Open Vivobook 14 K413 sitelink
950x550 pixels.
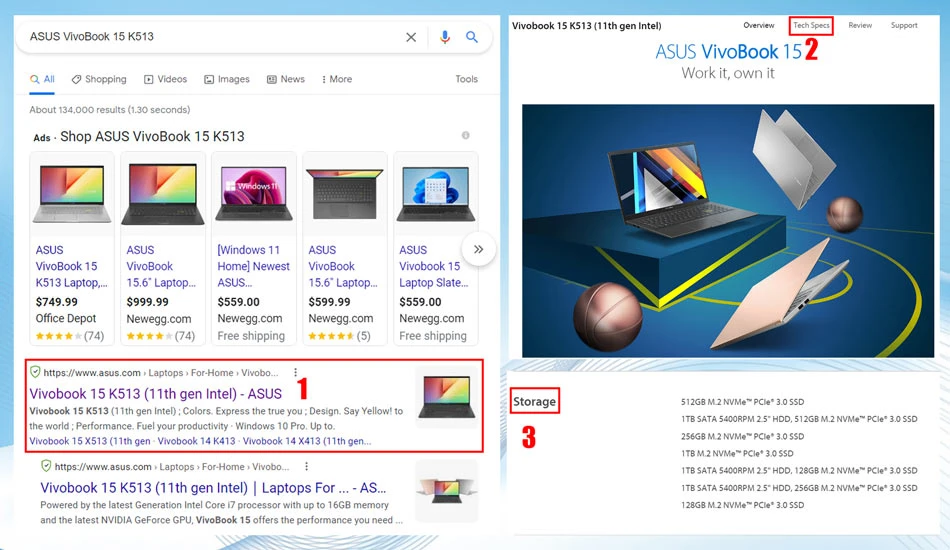196,441
